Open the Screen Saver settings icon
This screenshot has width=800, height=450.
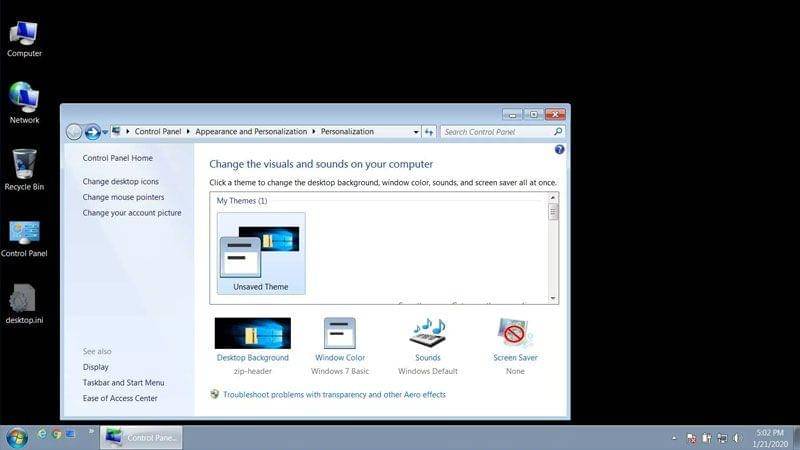click(x=515, y=333)
